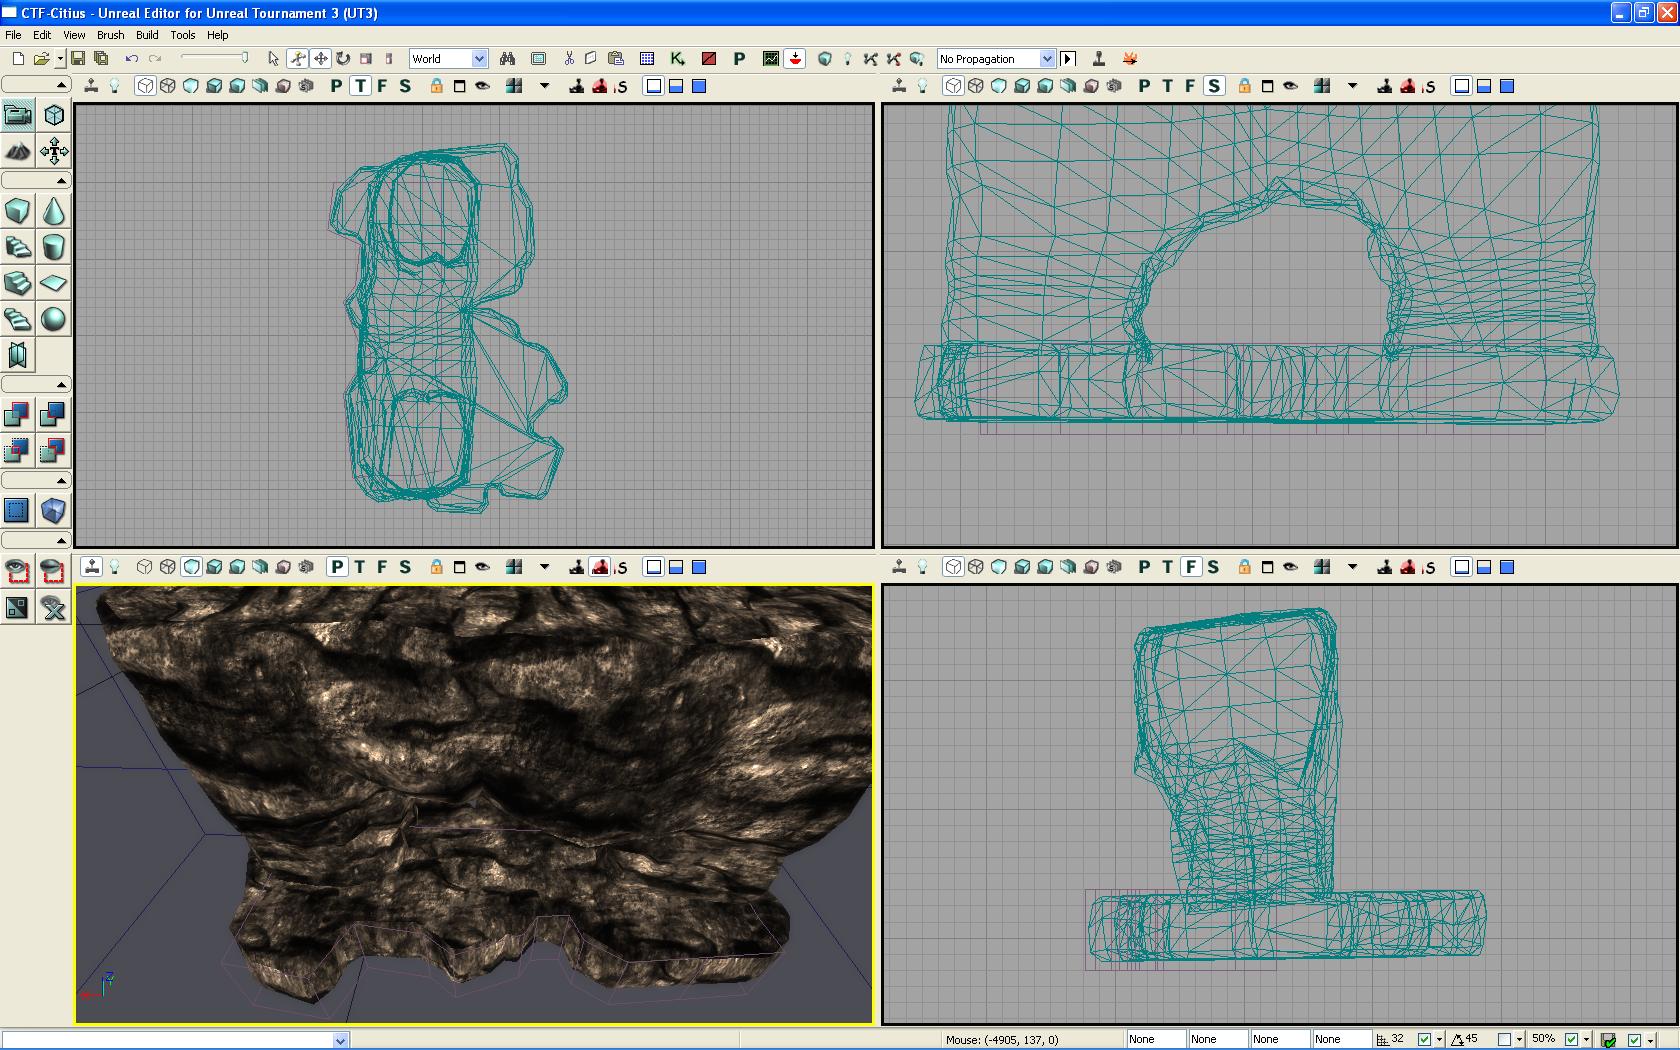The width and height of the screenshot is (1680, 1050).
Task: Open the Build menu
Action: tap(147, 35)
